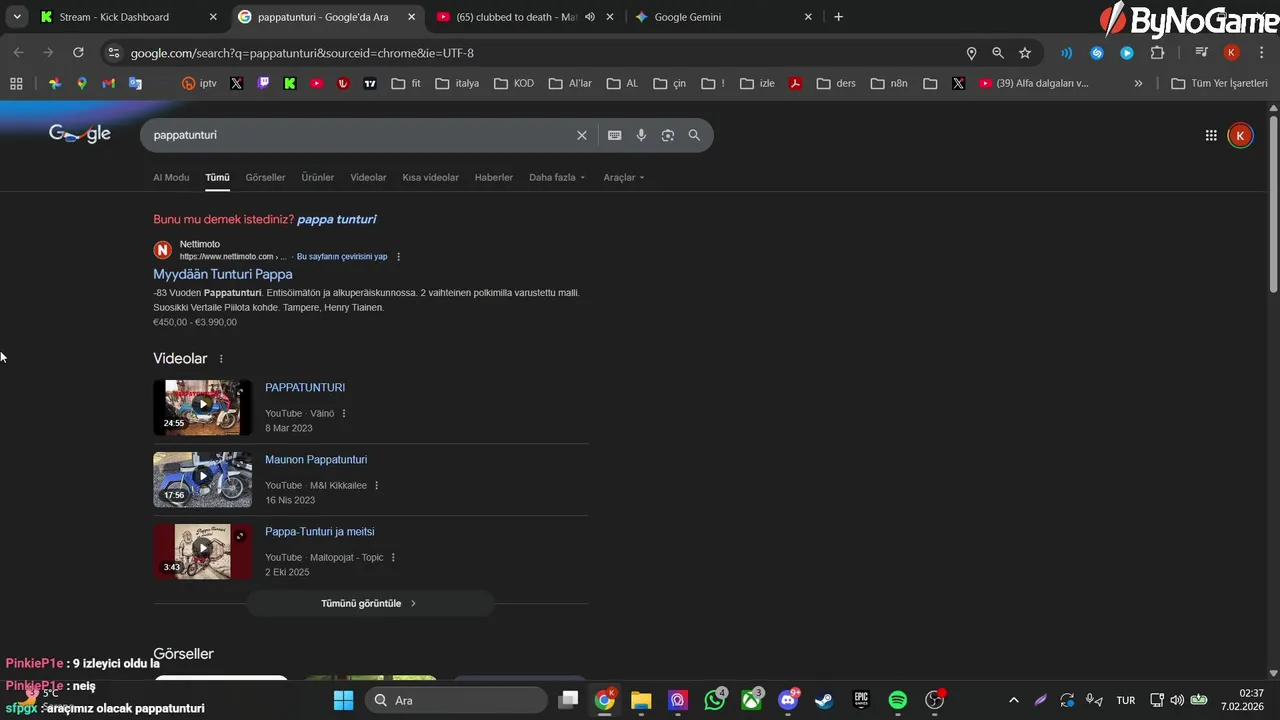Open the Tüm Yer İşaretleri folder

(x=1219, y=84)
